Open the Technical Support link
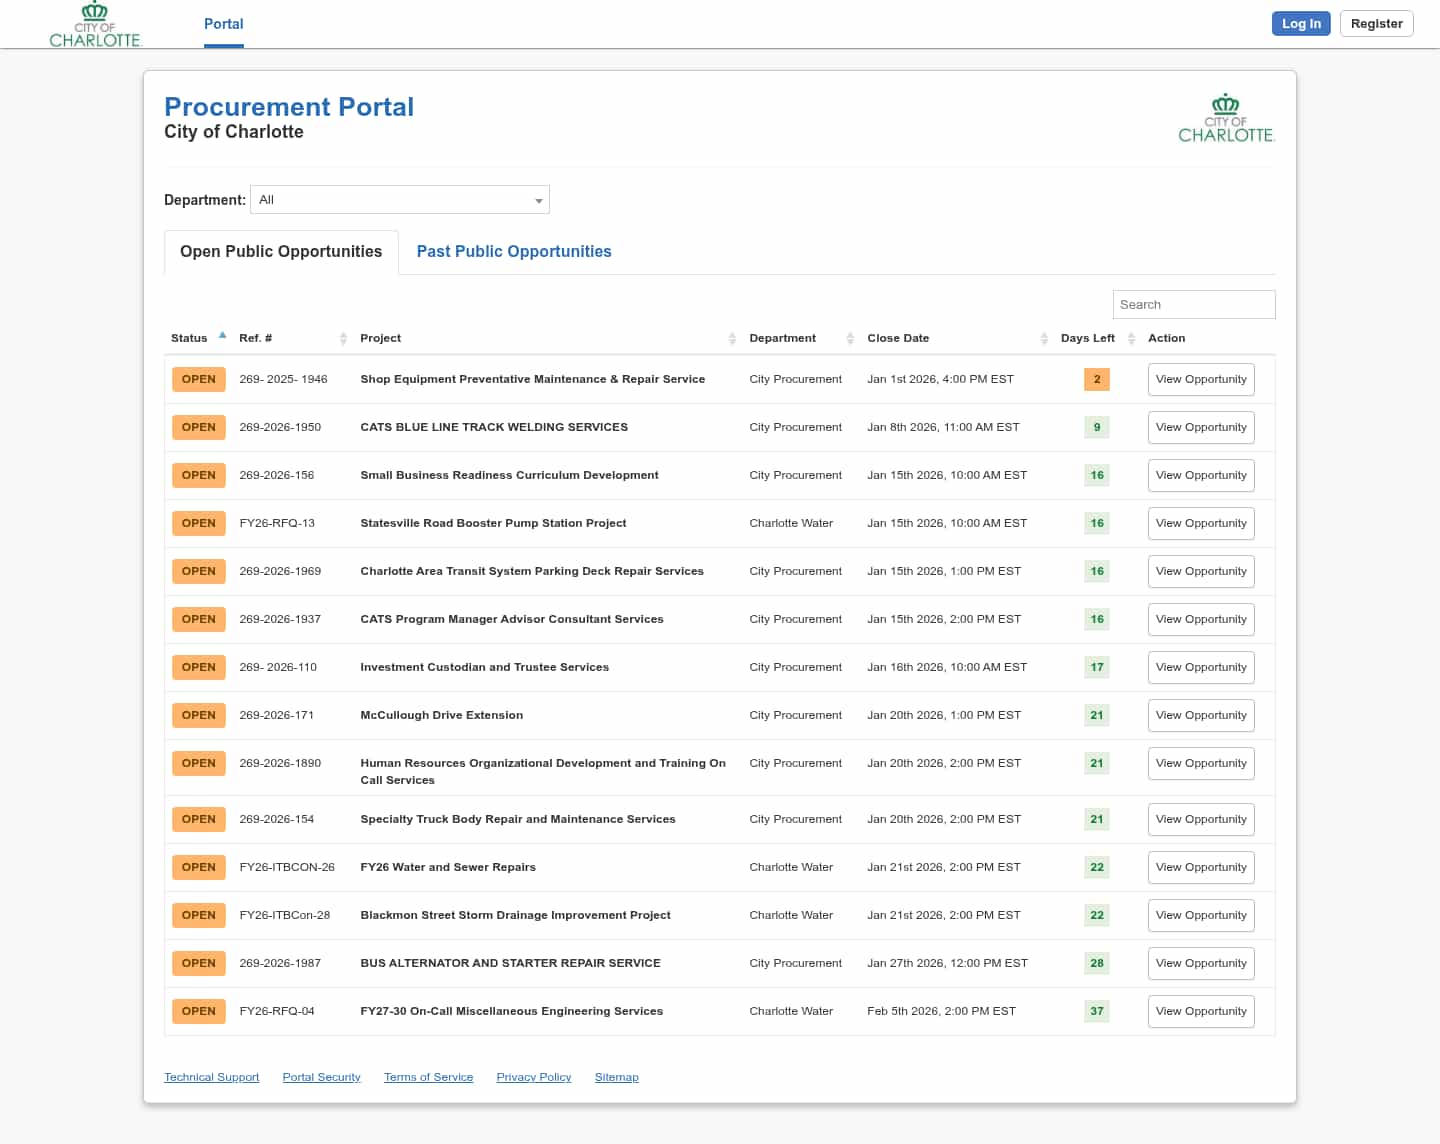The height and width of the screenshot is (1144, 1440). tap(211, 1078)
